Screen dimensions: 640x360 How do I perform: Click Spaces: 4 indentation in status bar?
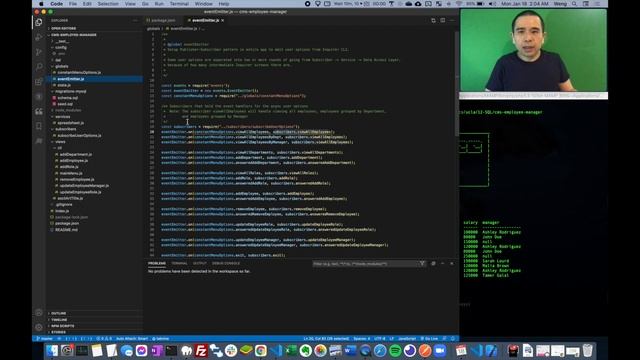point(362,339)
